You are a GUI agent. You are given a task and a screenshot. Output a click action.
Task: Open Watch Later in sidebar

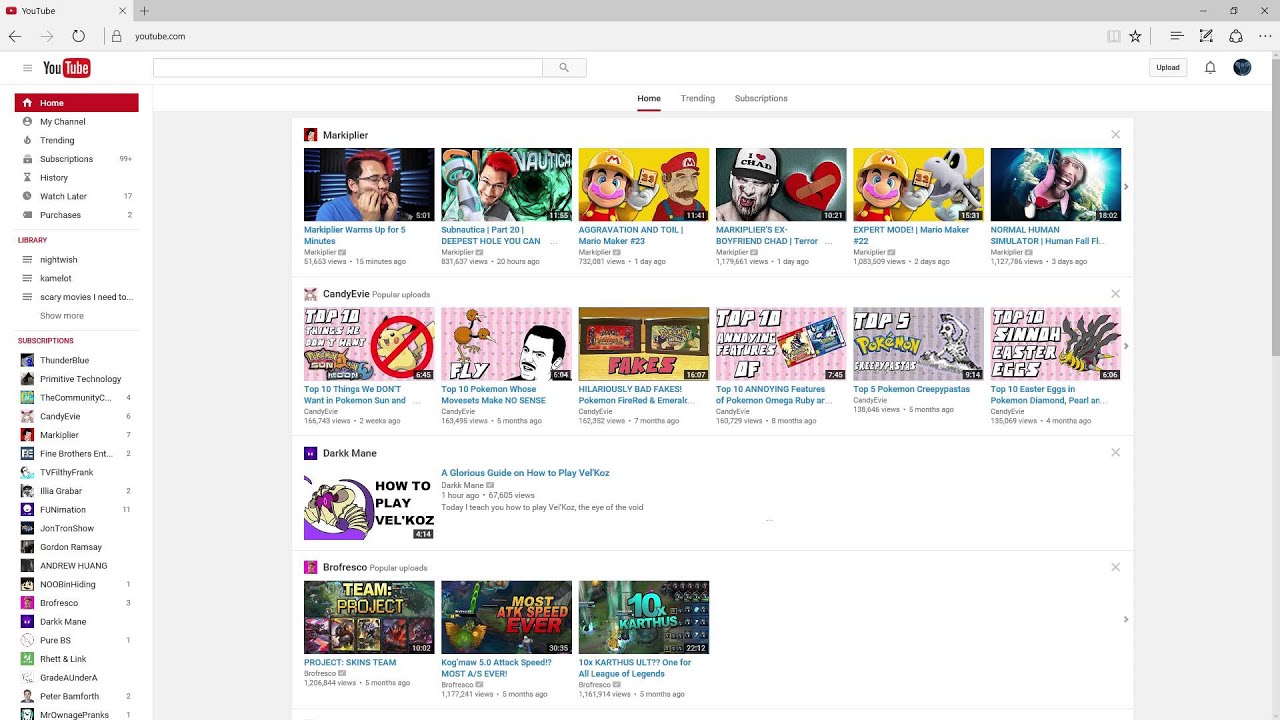coord(76,197)
